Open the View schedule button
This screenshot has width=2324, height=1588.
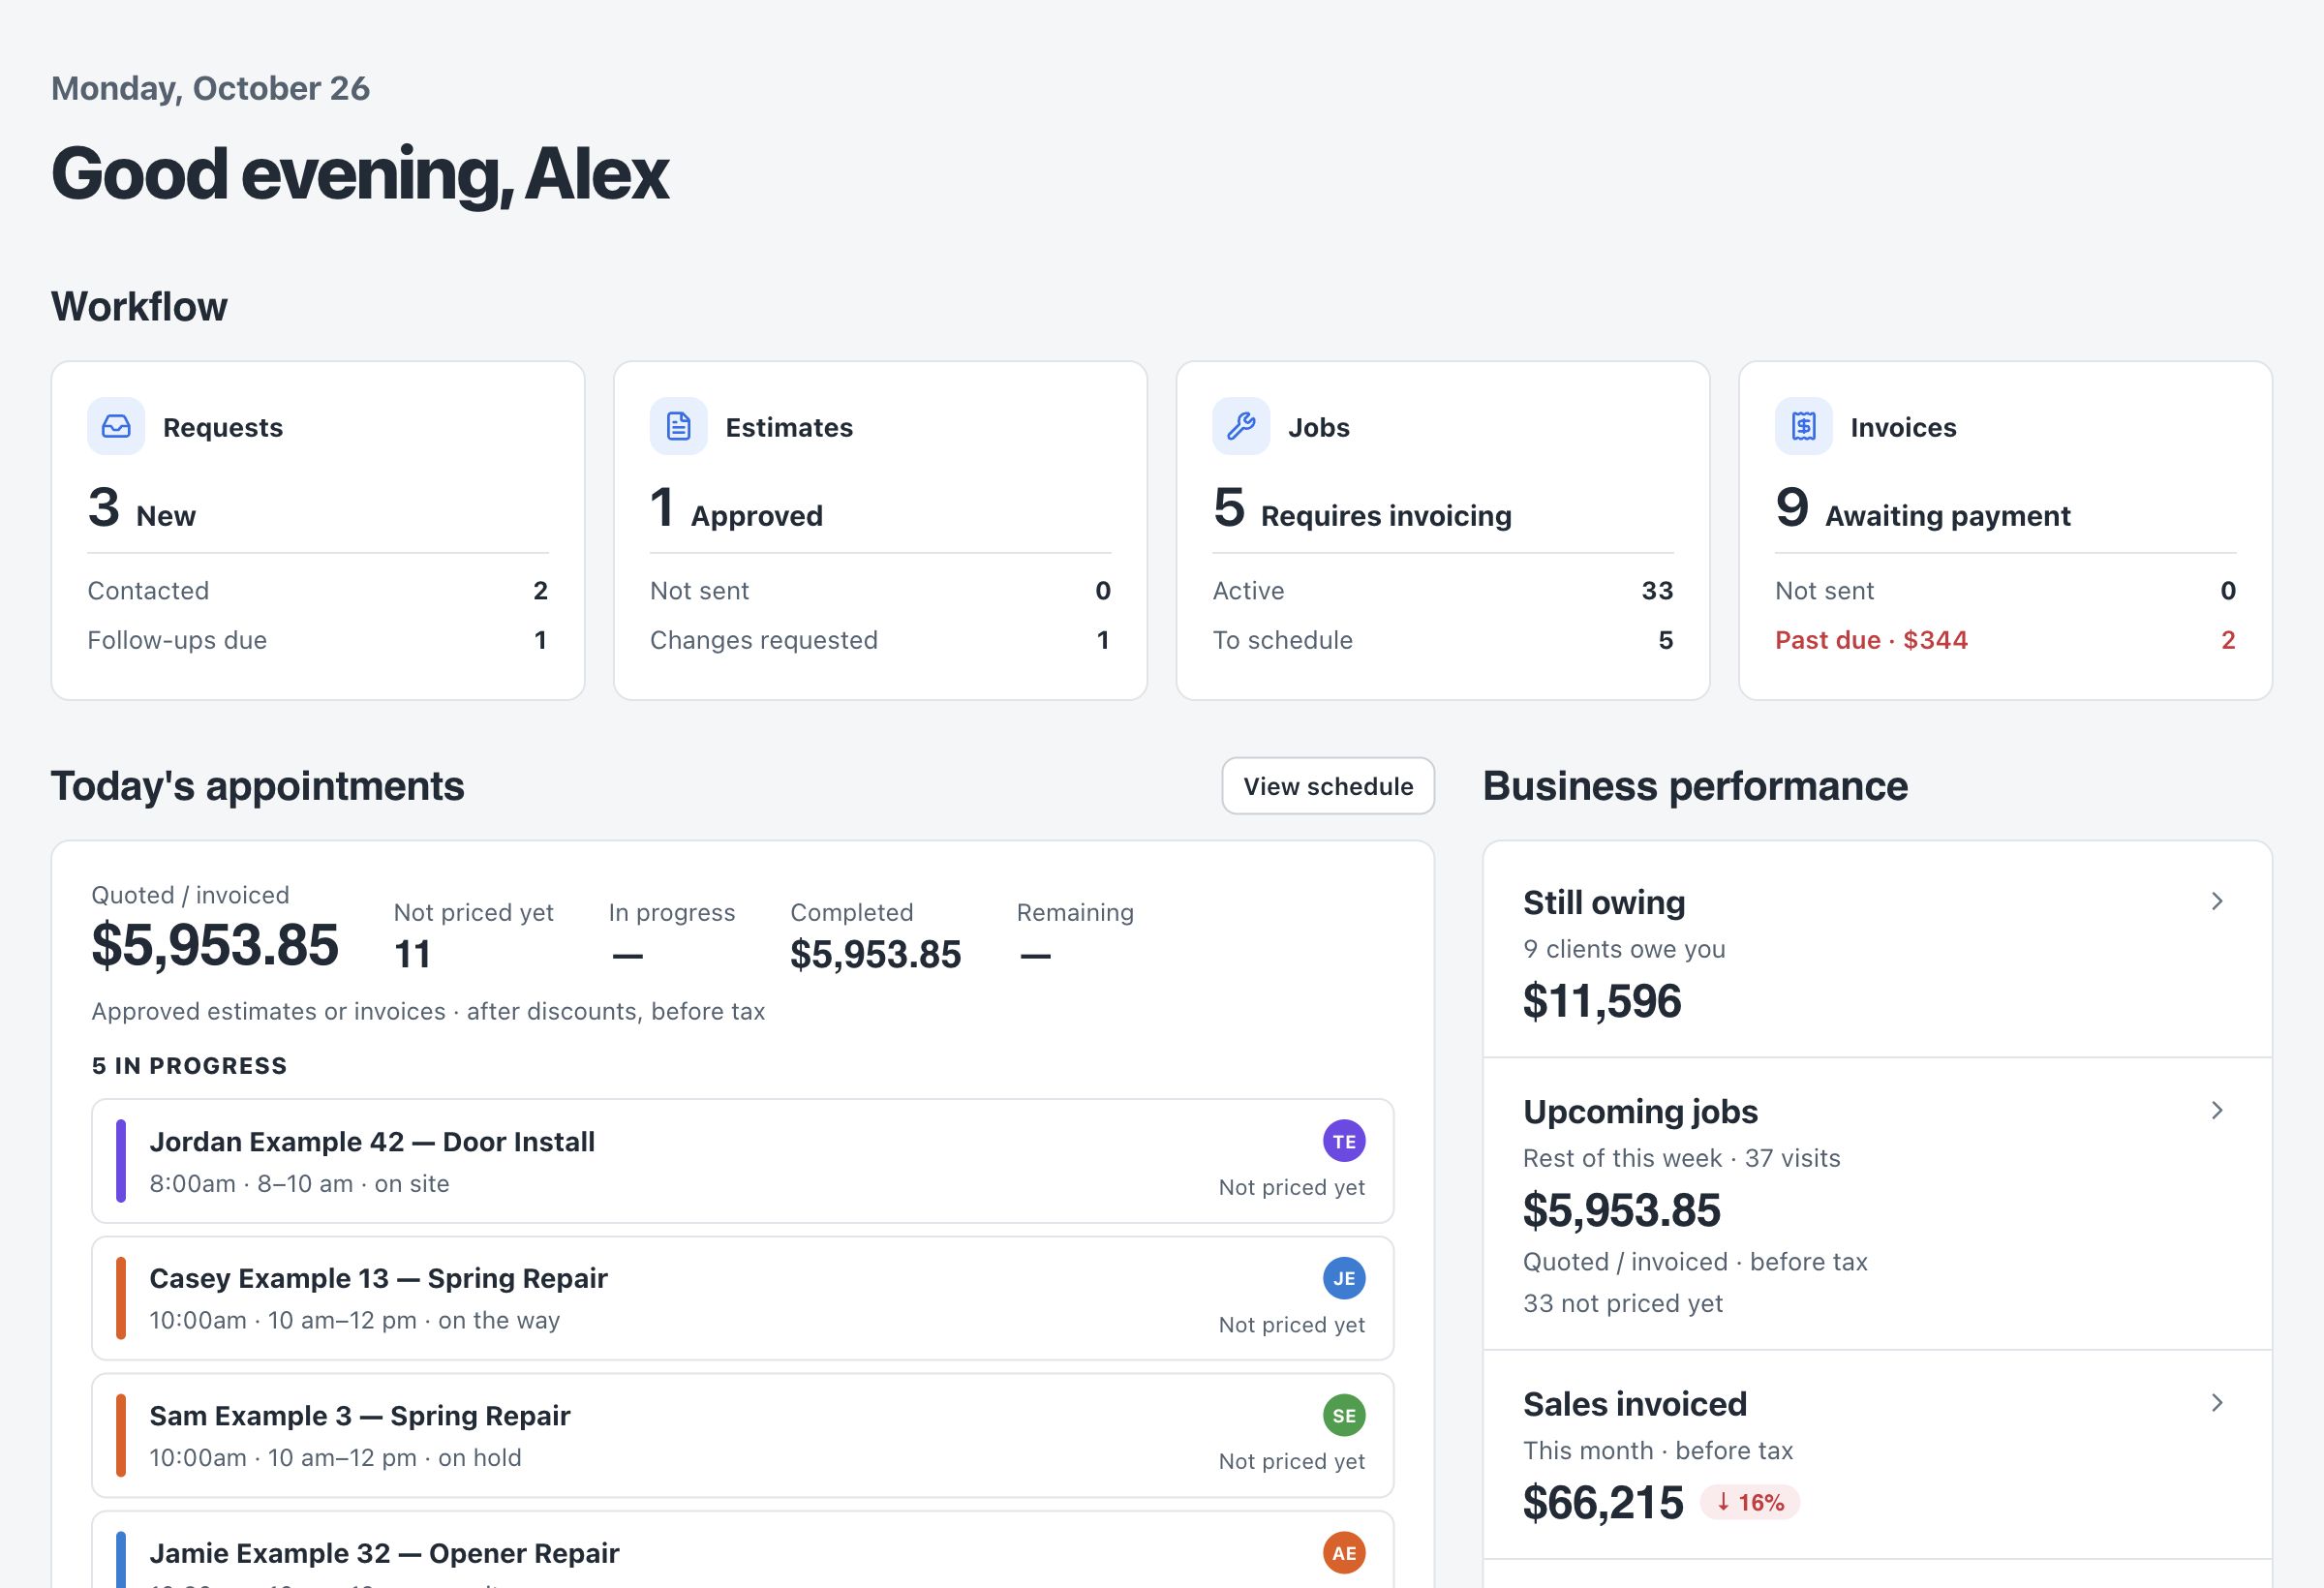(1328, 786)
